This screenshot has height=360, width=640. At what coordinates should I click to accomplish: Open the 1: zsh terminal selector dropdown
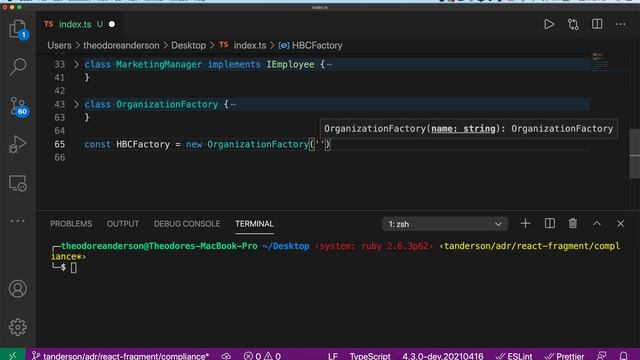click(x=445, y=224)
